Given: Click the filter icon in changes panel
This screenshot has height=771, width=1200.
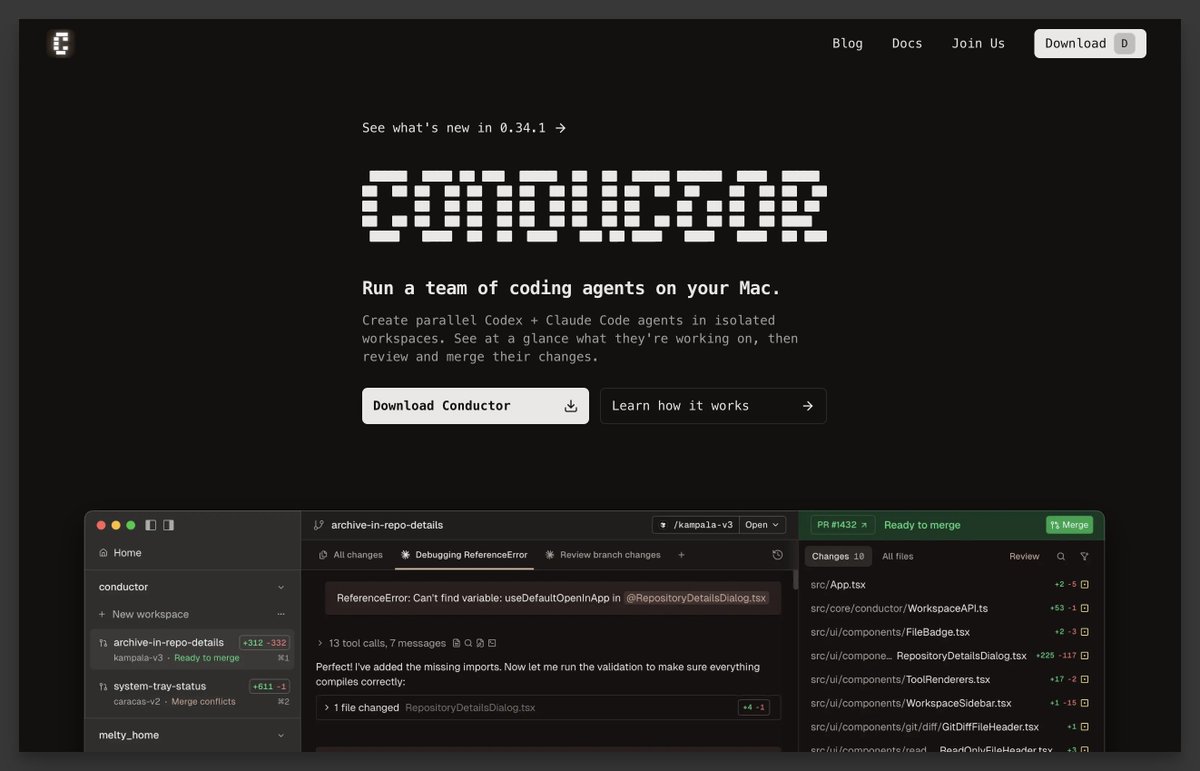Looking at the screenshot, I should [x=1084, y=556].
